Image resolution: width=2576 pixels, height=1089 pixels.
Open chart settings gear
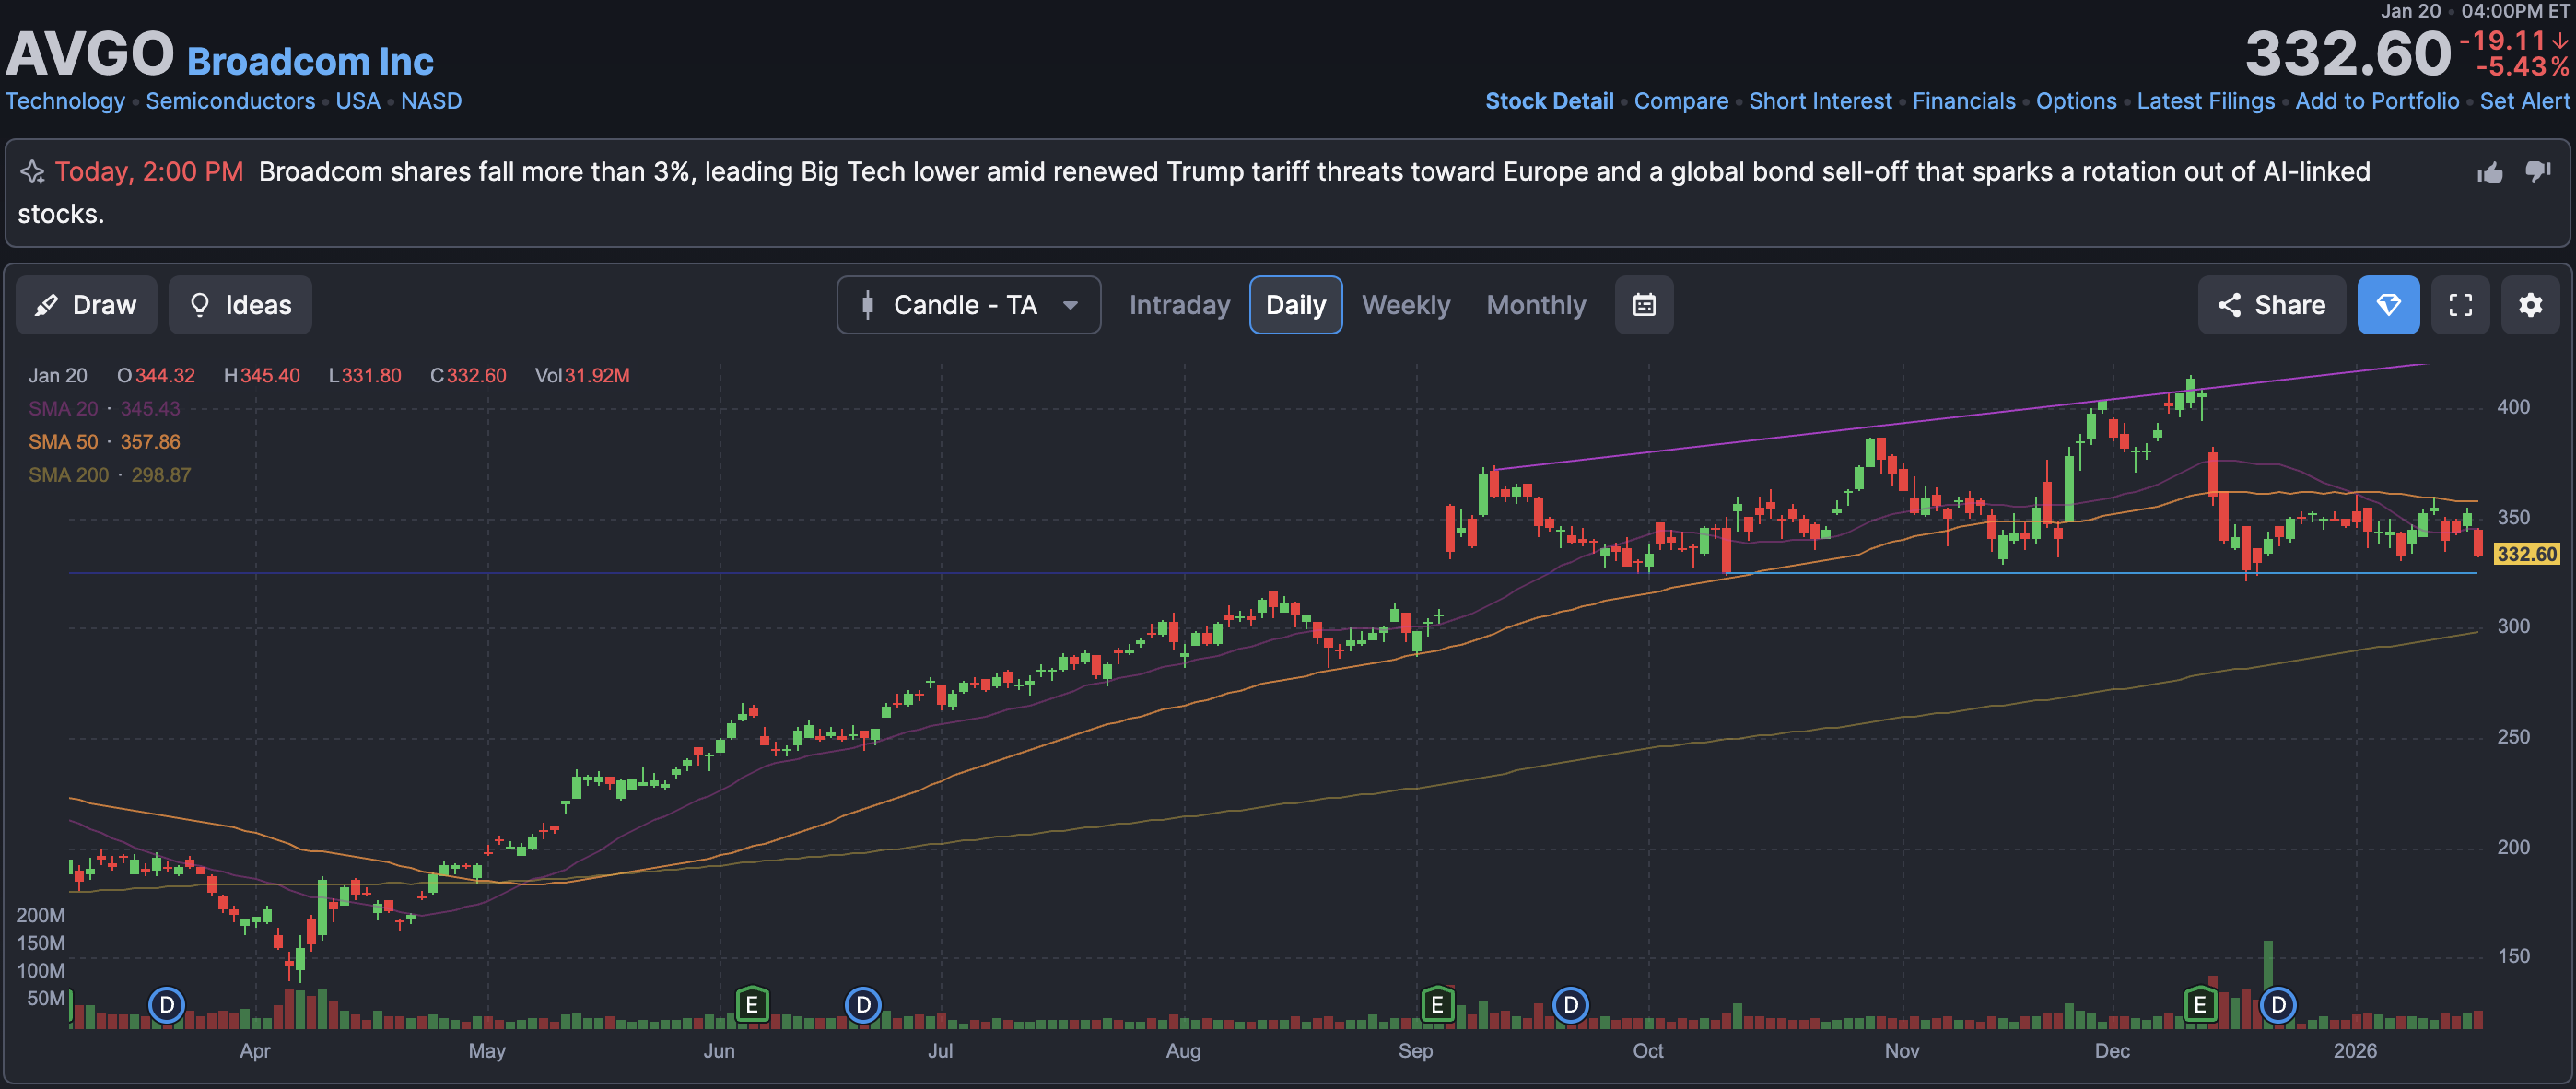[x=2529, y=305]
